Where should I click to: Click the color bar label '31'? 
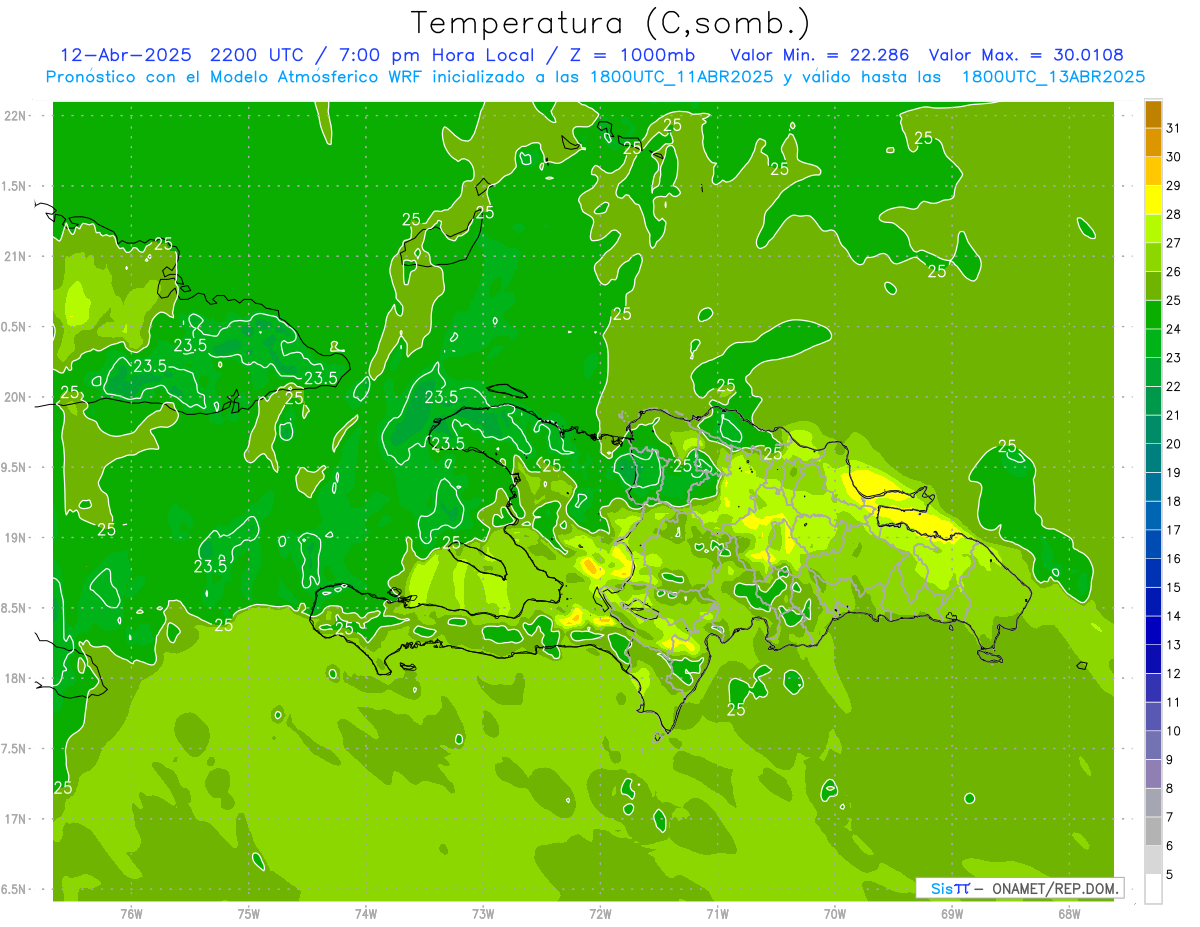[1174, 128]
